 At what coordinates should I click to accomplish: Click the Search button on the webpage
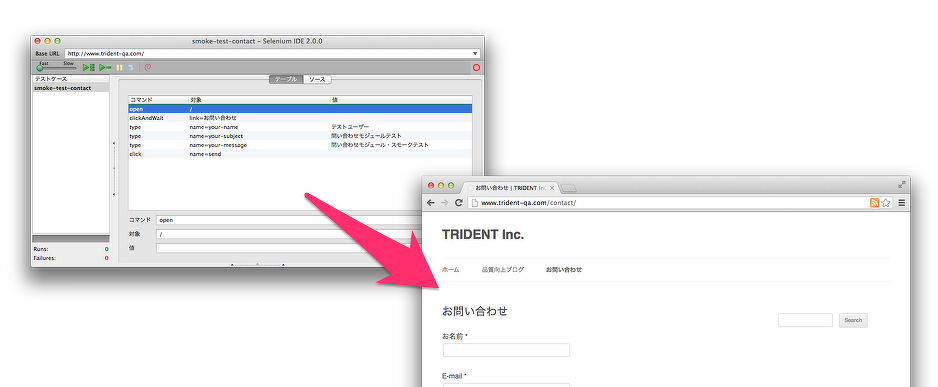coord(853,320)
